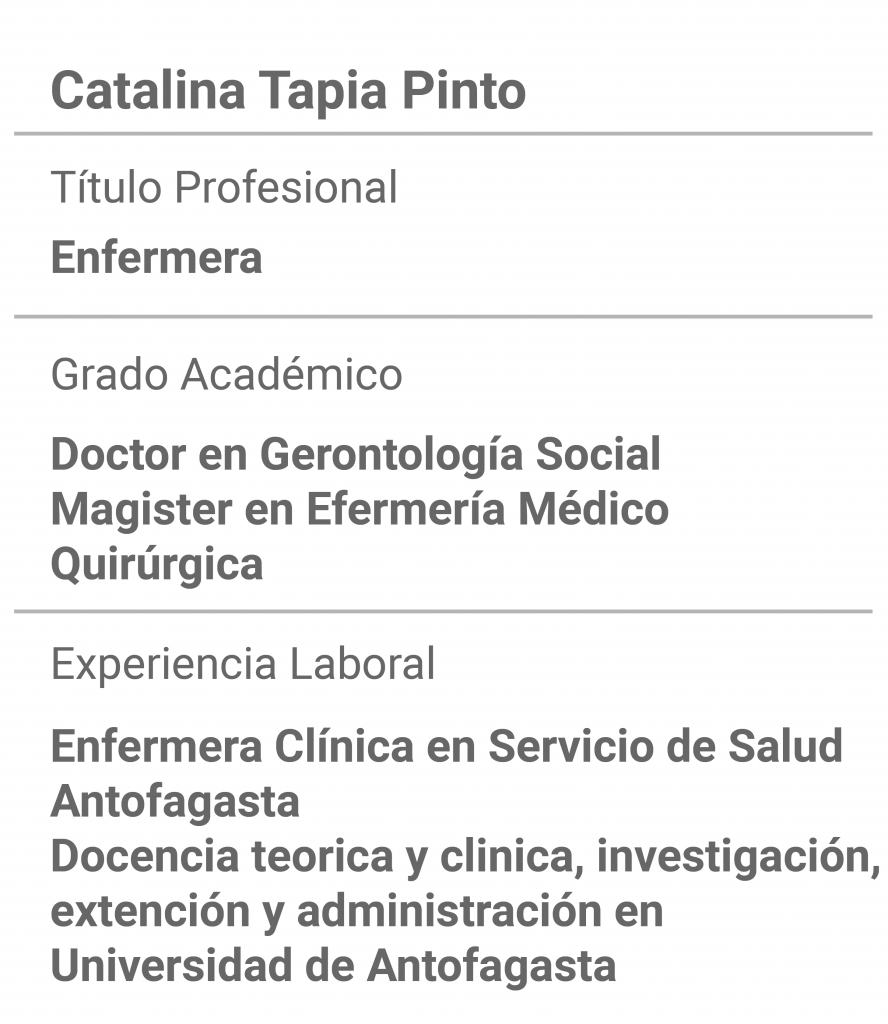Click the word Profesional in label
The height and width of the screenshot is (1024, 888).
286,187
